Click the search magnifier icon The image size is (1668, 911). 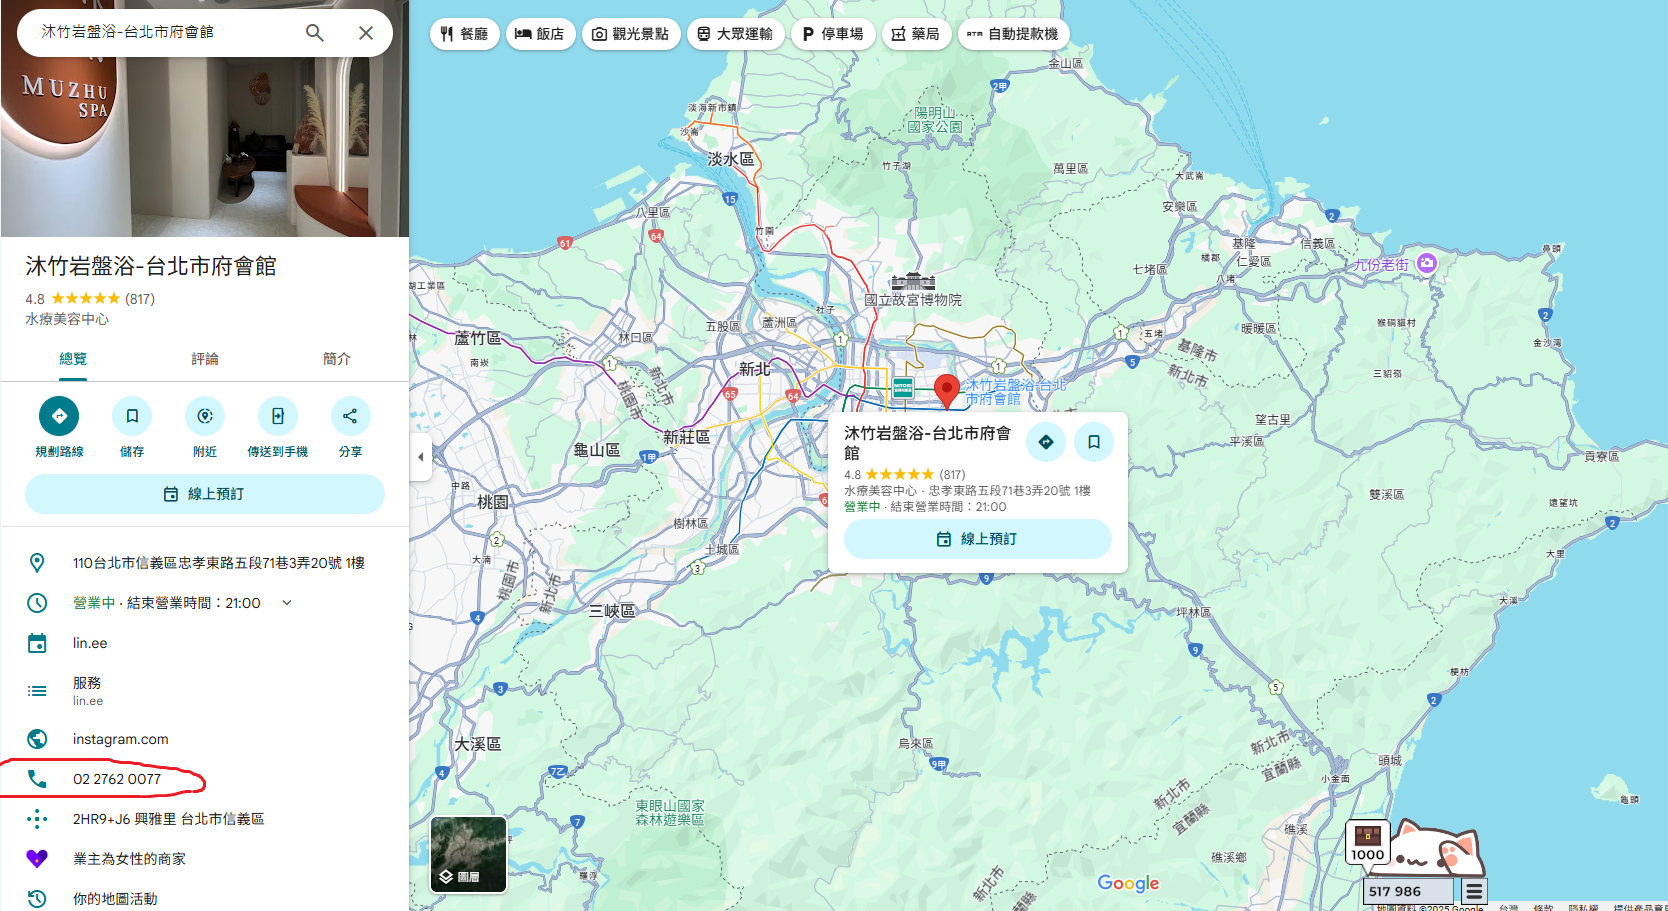pyautogui.click(x=315, y=33)
